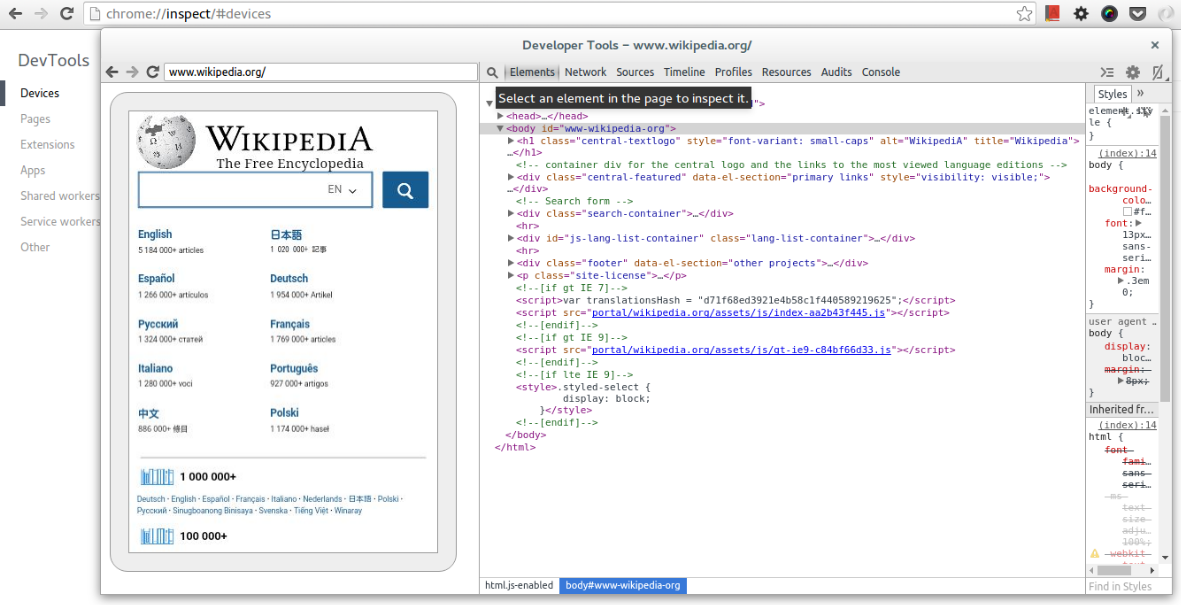1181x605 pixels.
Task: Click the Wikipedia globe logo
Action: click(166, 140)
